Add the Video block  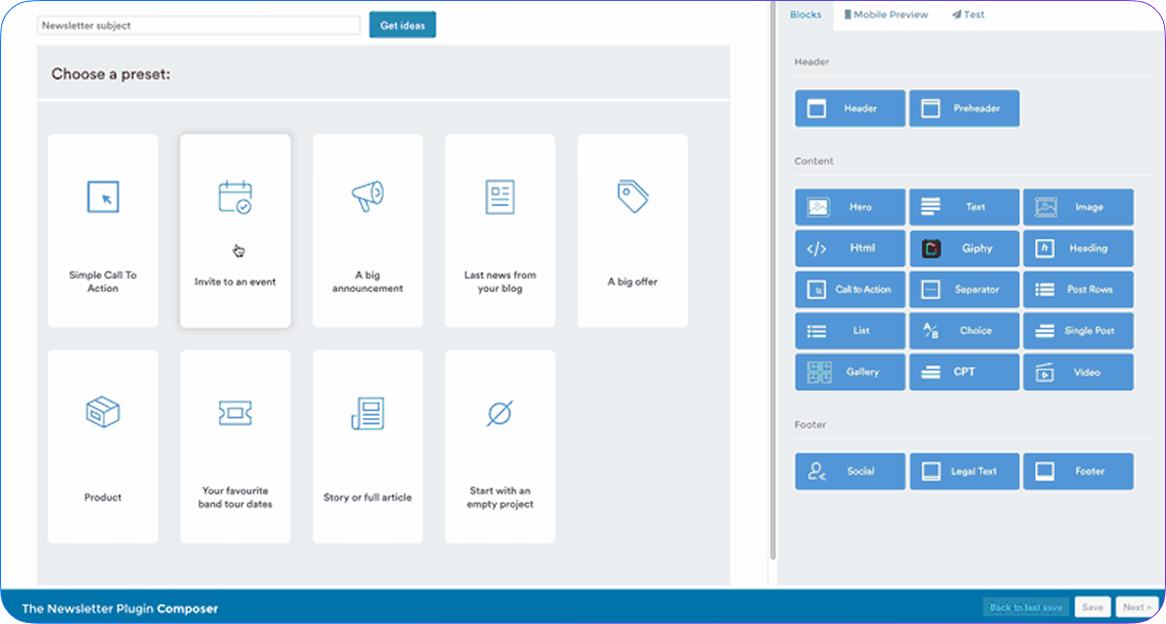[1078, 372]
